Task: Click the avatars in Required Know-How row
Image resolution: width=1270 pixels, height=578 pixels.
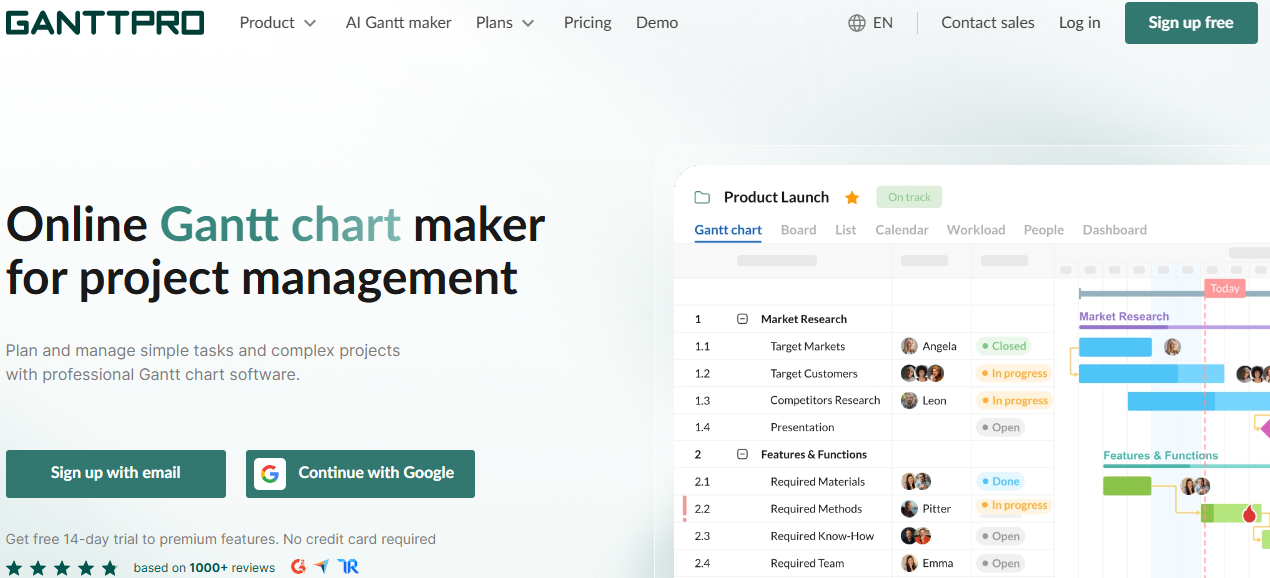Action: [x=916, y=536]
